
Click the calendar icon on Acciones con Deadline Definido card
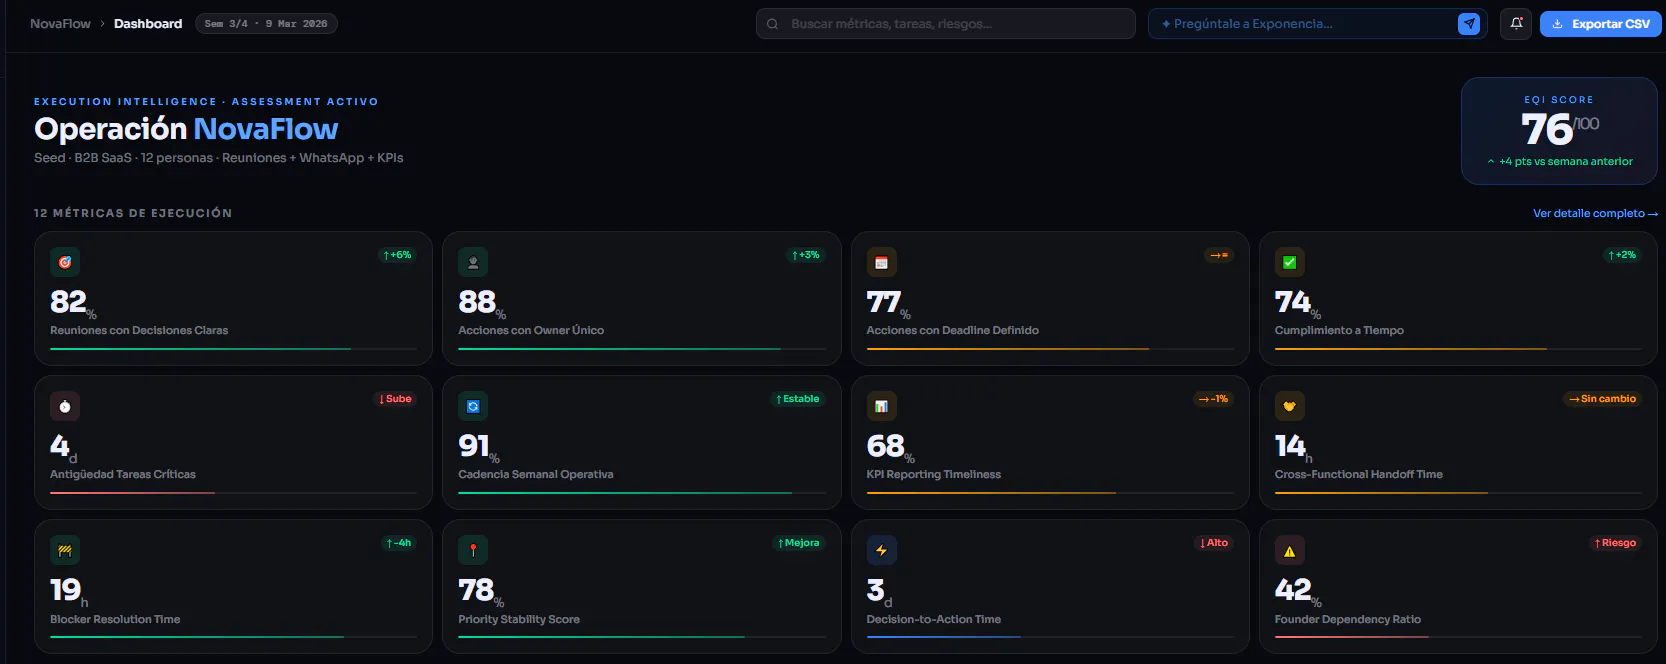881,262
